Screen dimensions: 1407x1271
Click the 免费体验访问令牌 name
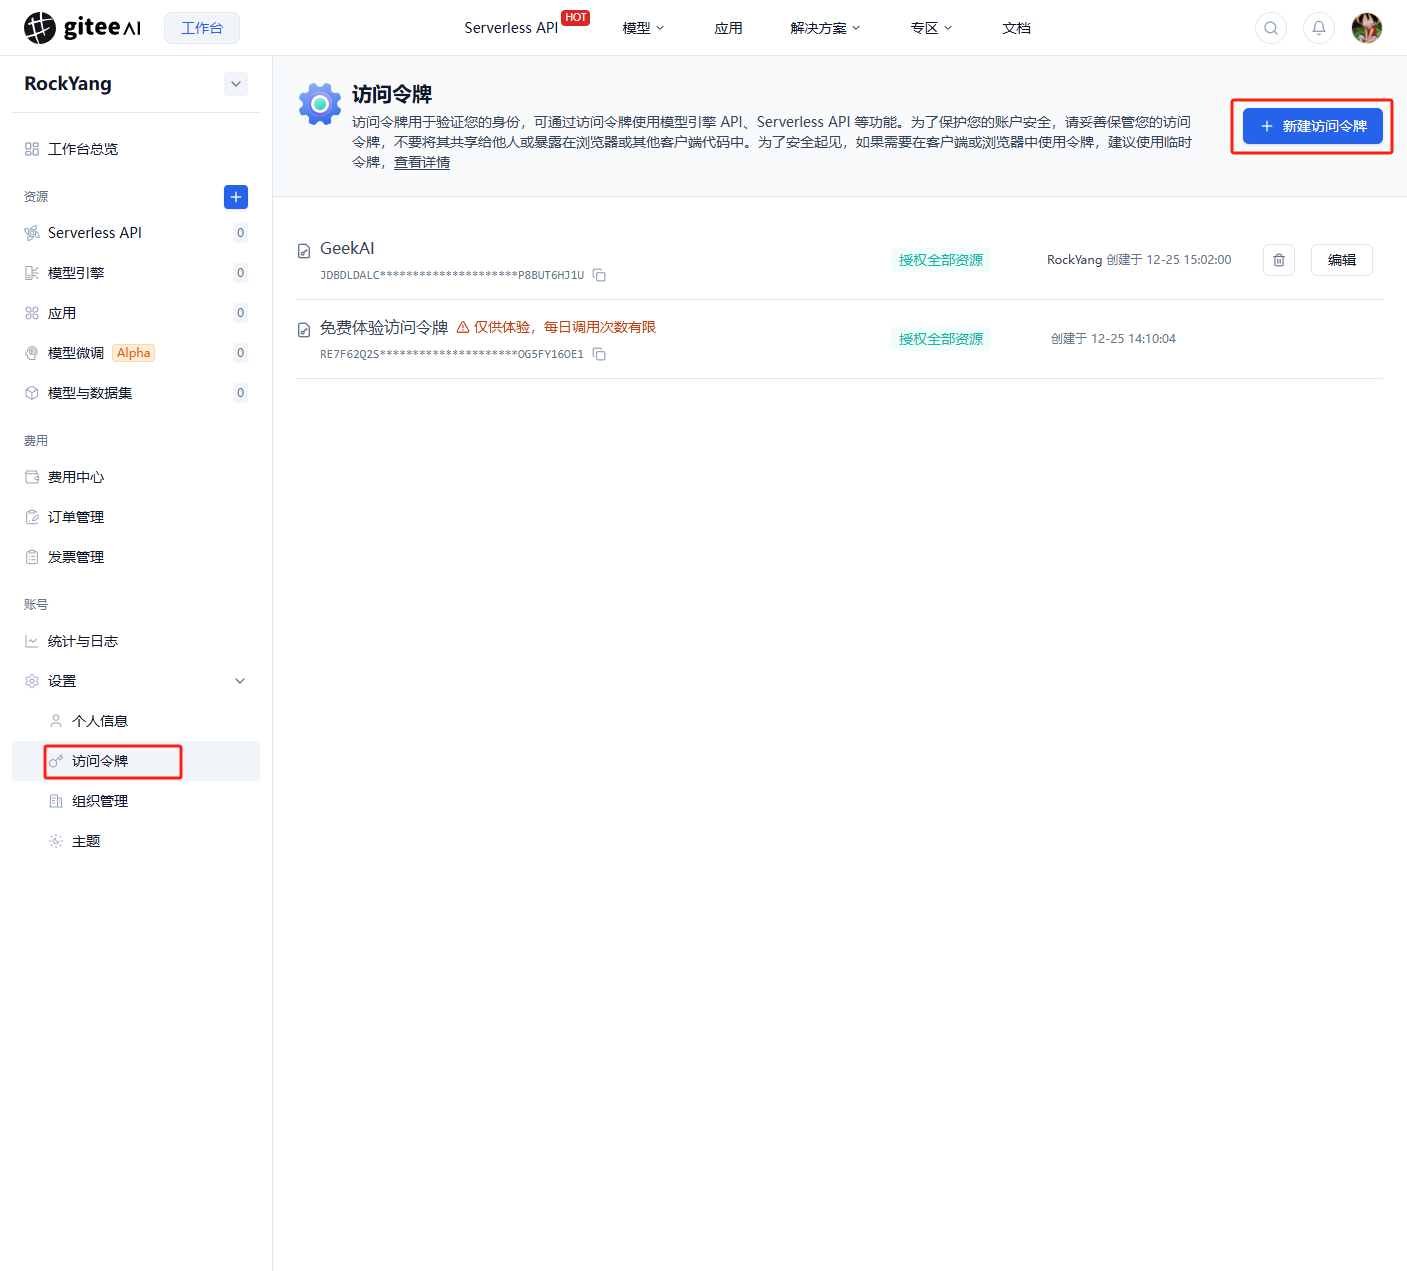[x=384, y=328]
